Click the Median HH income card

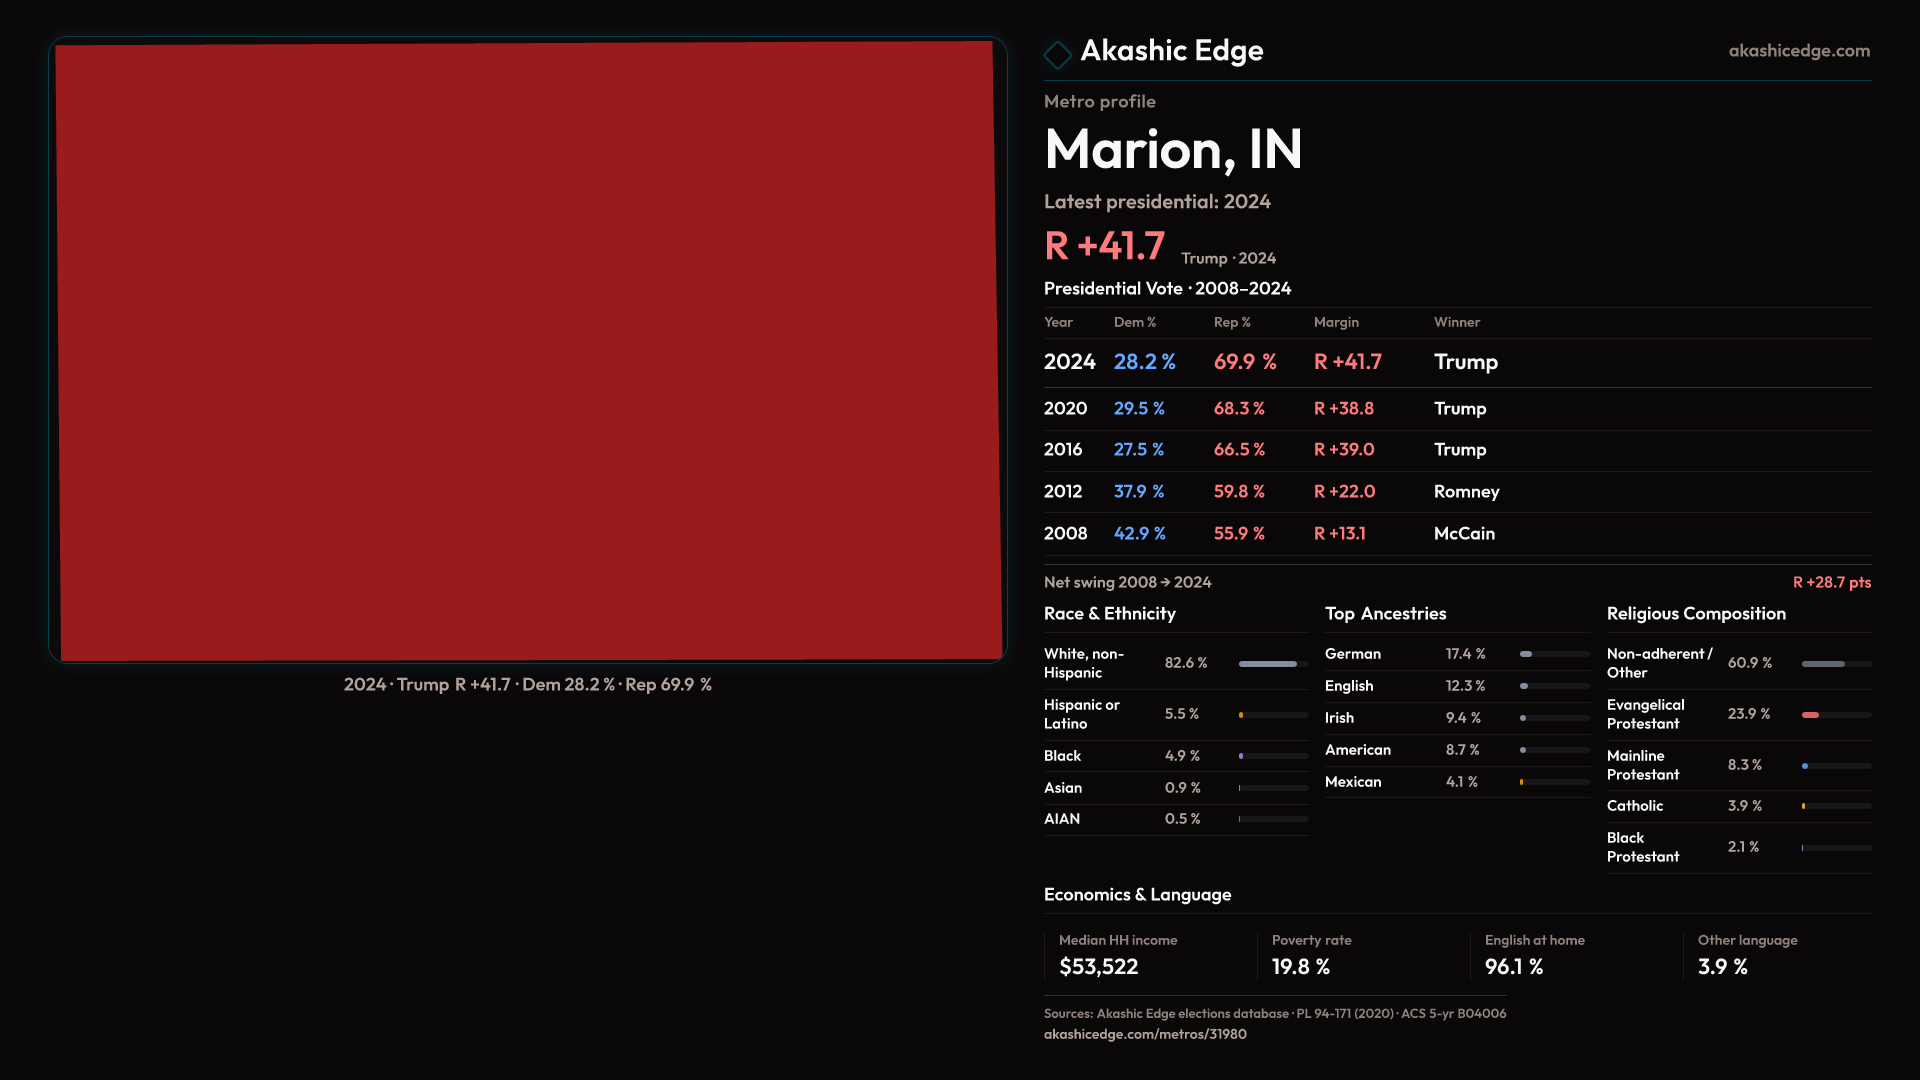pos(1150,955)
